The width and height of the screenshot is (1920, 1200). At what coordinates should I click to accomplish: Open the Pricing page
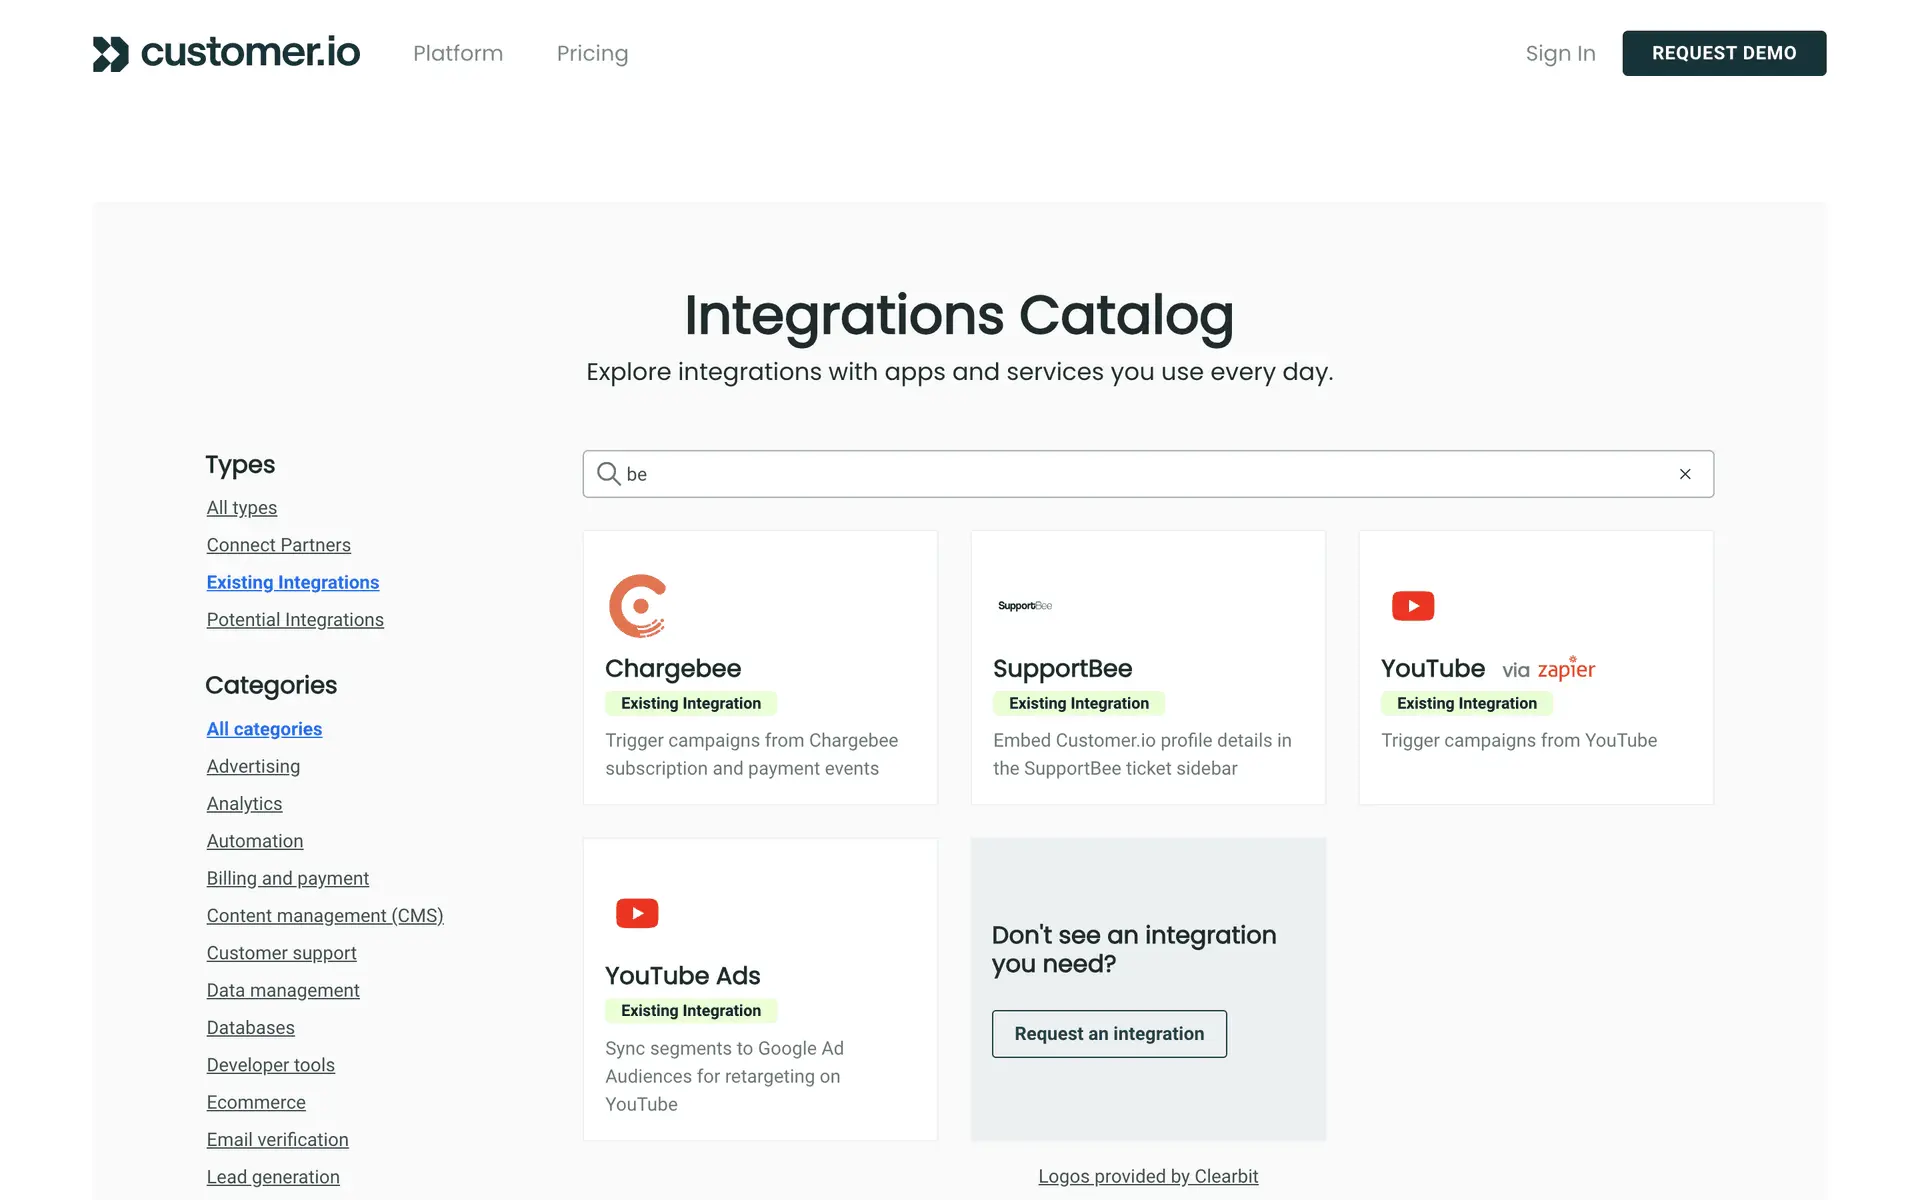point(592,54)
